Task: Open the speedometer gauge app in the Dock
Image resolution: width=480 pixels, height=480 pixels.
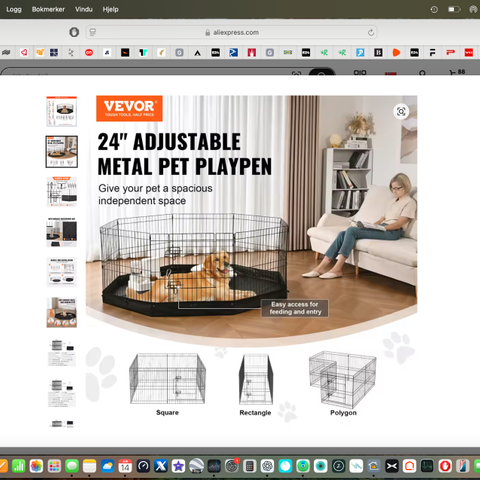Action: point(143,466)
